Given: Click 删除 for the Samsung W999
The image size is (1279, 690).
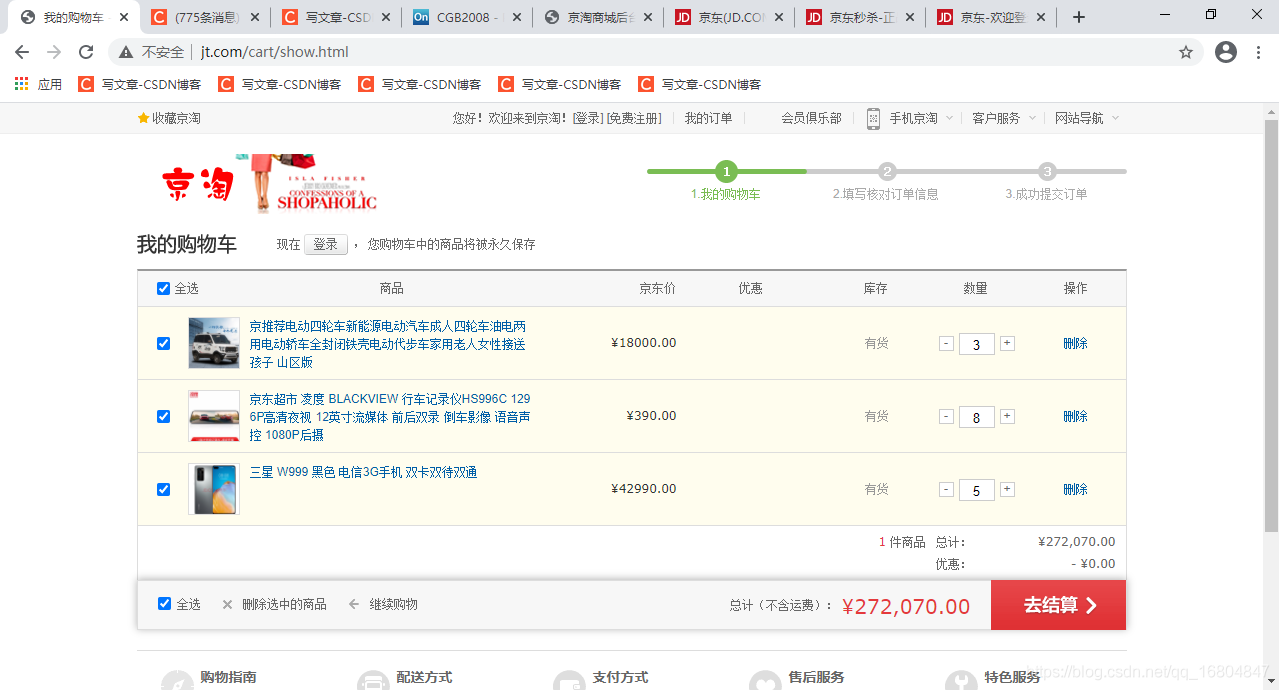Looking at the screenshot, I should click(x=1075, y=489).
